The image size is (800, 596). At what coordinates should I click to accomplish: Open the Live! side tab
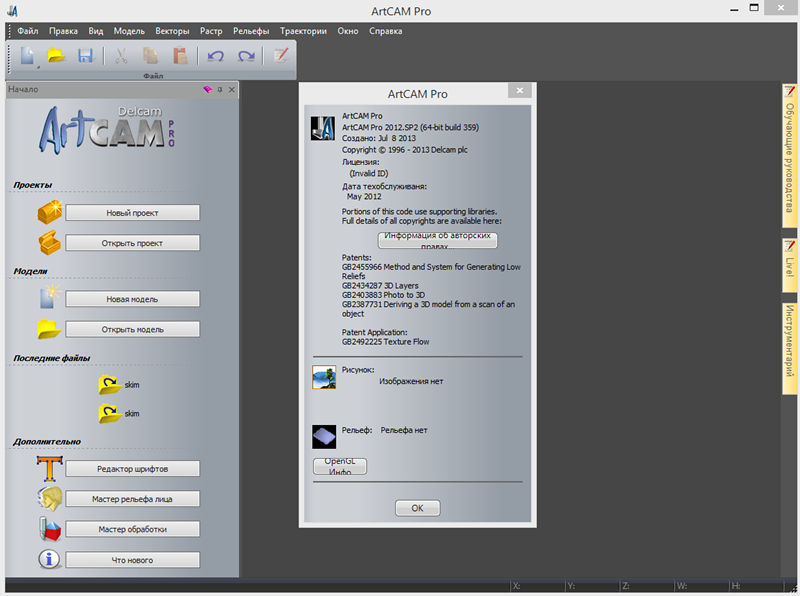click(790, 265)
